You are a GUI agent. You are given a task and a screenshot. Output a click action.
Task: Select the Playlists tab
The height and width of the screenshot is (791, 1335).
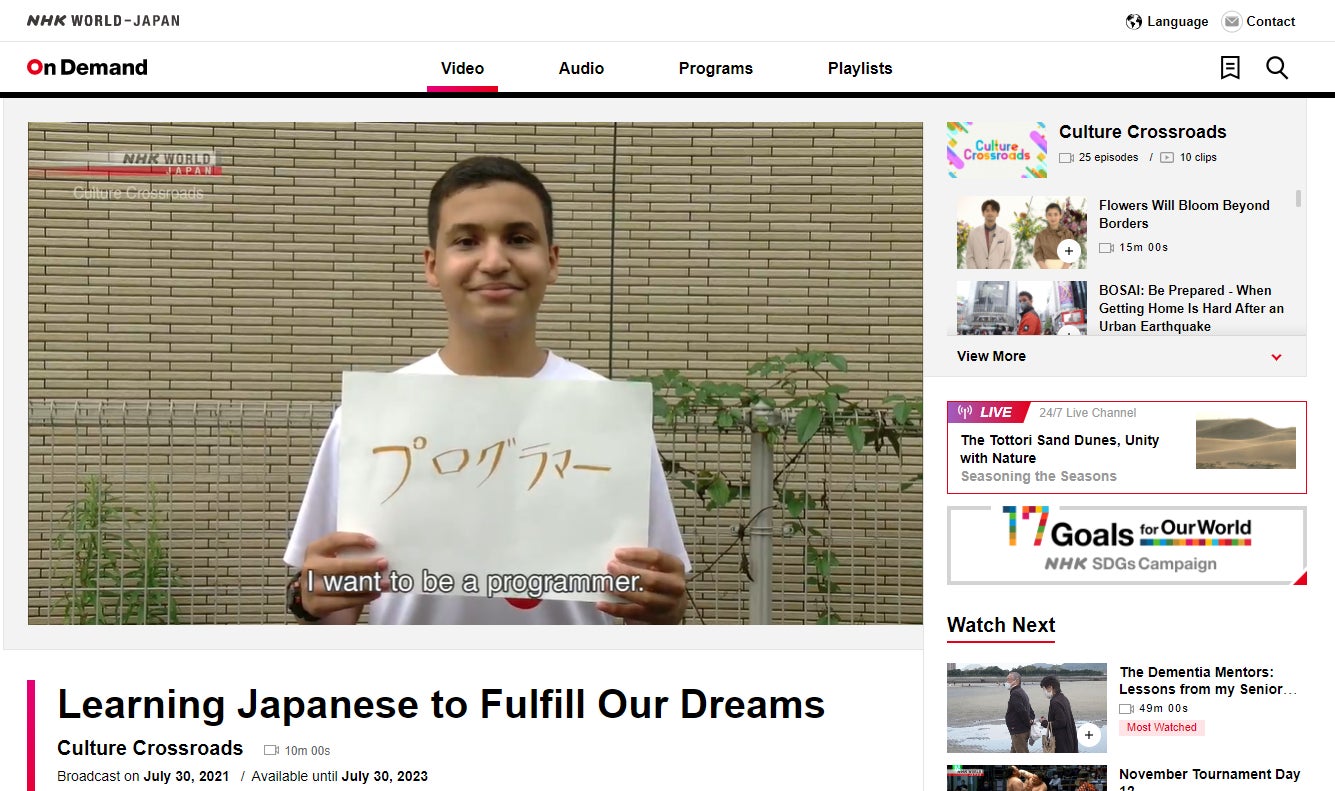(860, 68)
